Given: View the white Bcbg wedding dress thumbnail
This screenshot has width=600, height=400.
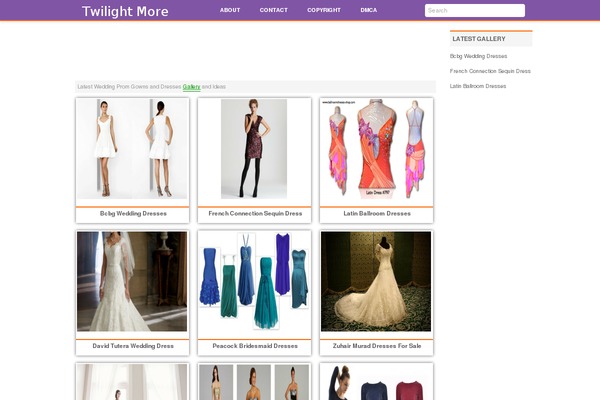Looking at the screenshot, I should (132, 149).
